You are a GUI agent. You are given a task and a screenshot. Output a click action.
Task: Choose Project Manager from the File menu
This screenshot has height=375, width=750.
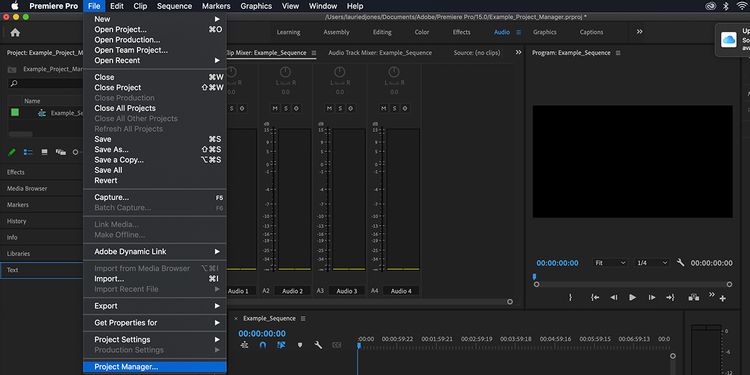(x=154, y=367)
